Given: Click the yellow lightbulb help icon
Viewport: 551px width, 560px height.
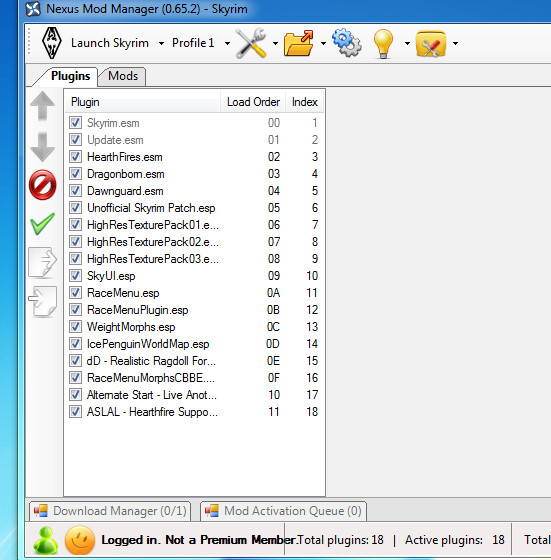Looking at the screenshot, I should pyautogui.click(x=383, y=44).
